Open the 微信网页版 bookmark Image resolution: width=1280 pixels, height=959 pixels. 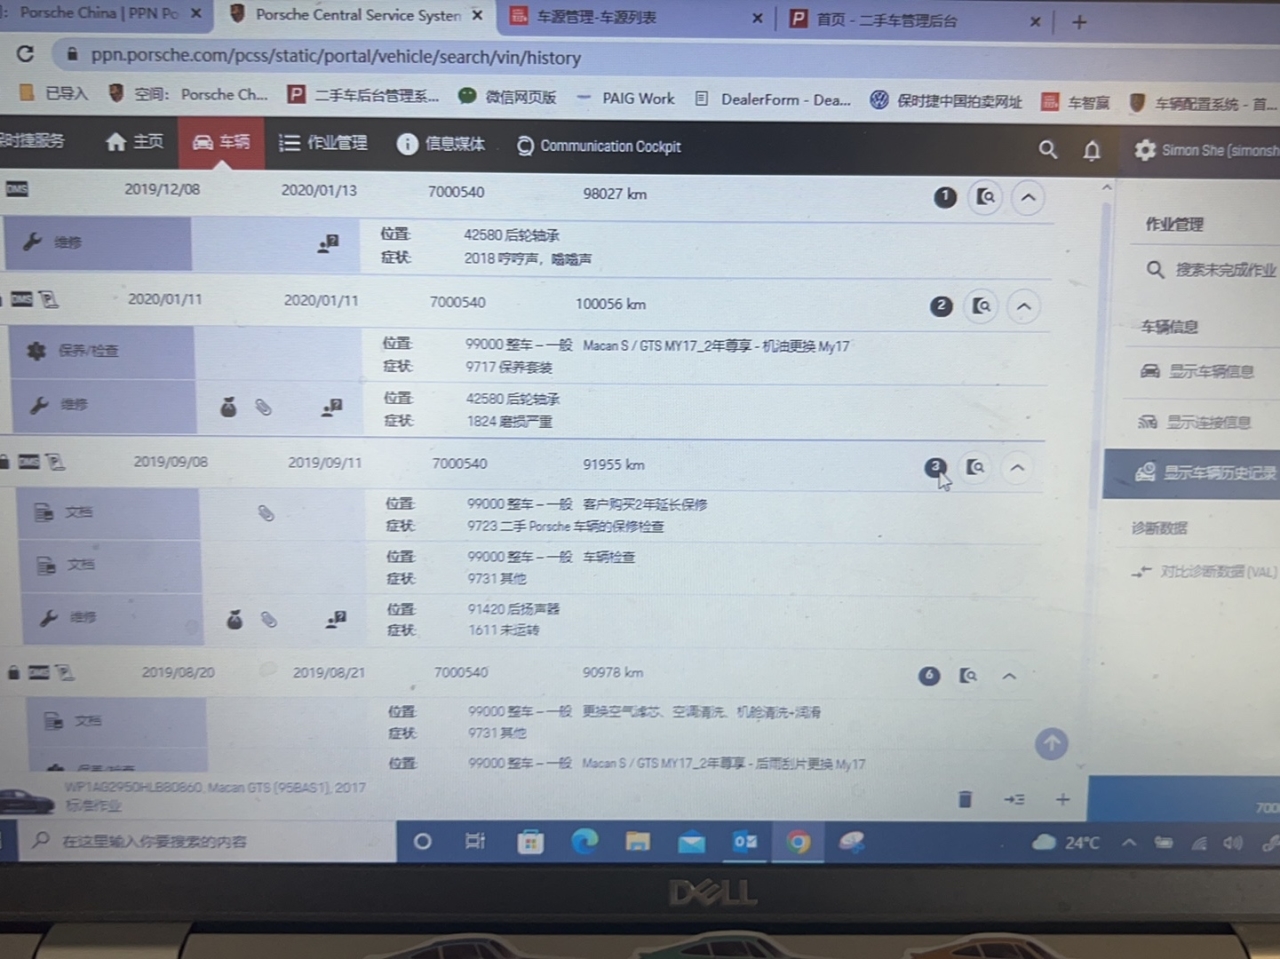507,96
